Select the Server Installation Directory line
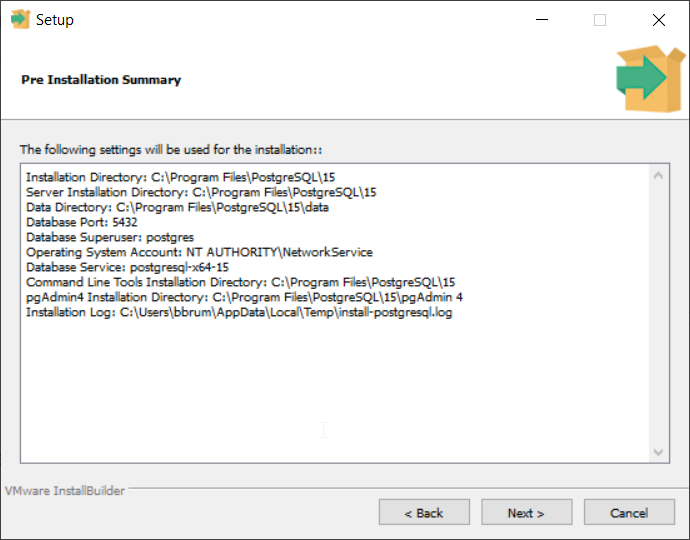The image size is (690, 540). coord(201,192)
